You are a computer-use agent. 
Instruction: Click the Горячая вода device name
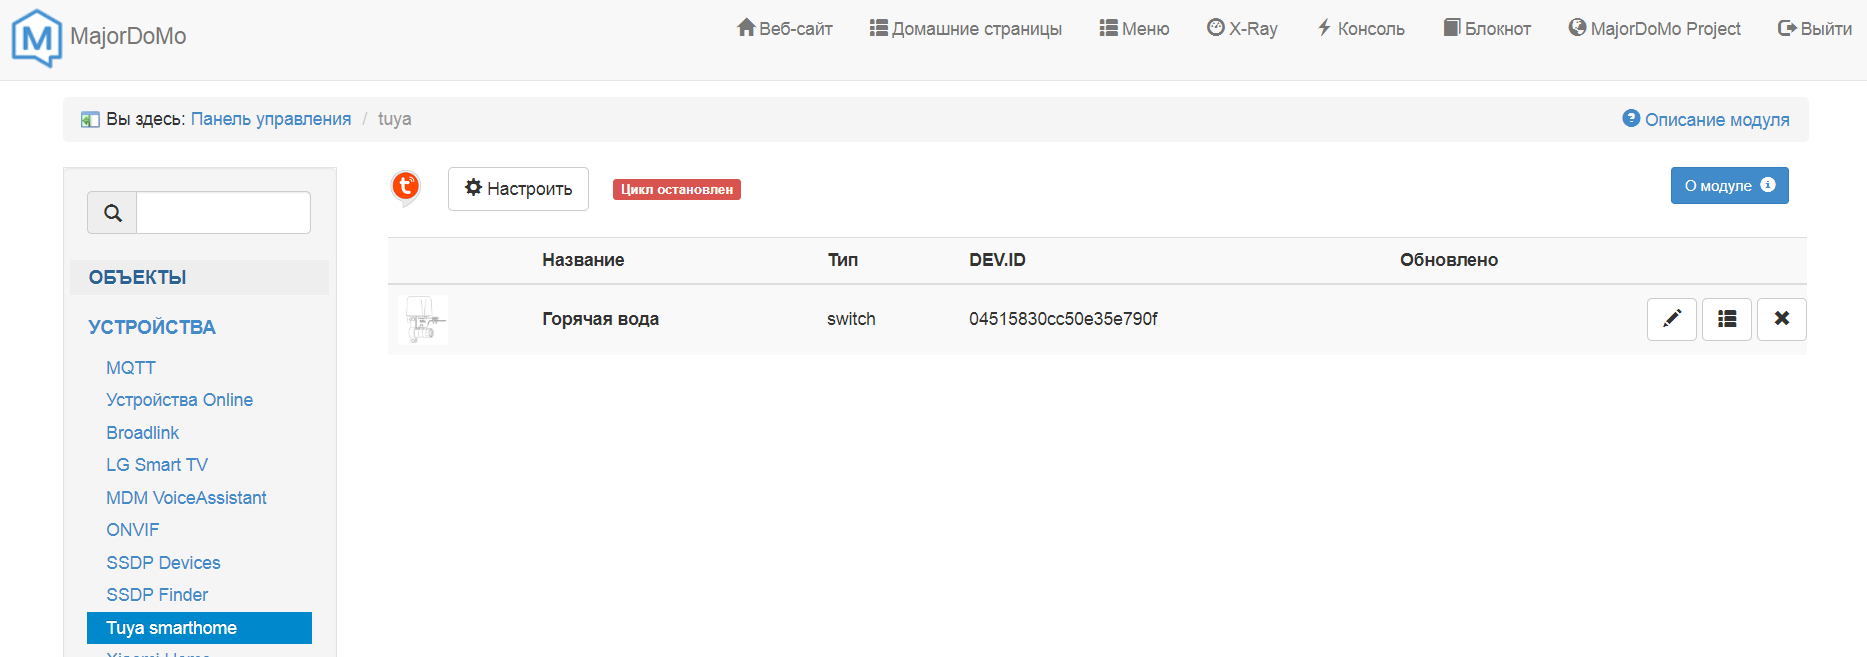pos(601,319)
